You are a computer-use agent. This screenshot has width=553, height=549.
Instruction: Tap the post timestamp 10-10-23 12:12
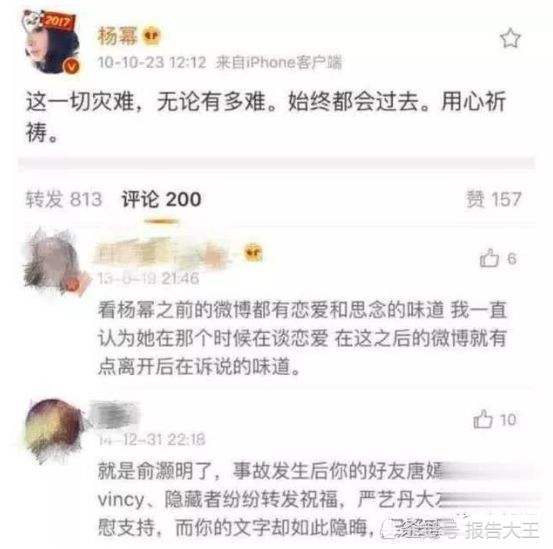click(x=152, y=63)
